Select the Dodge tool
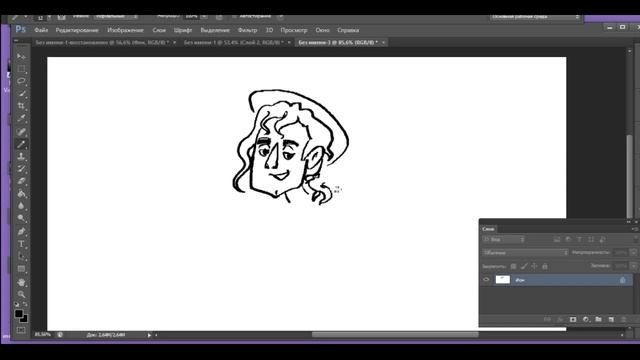The image size is (640, 360). 21,218
